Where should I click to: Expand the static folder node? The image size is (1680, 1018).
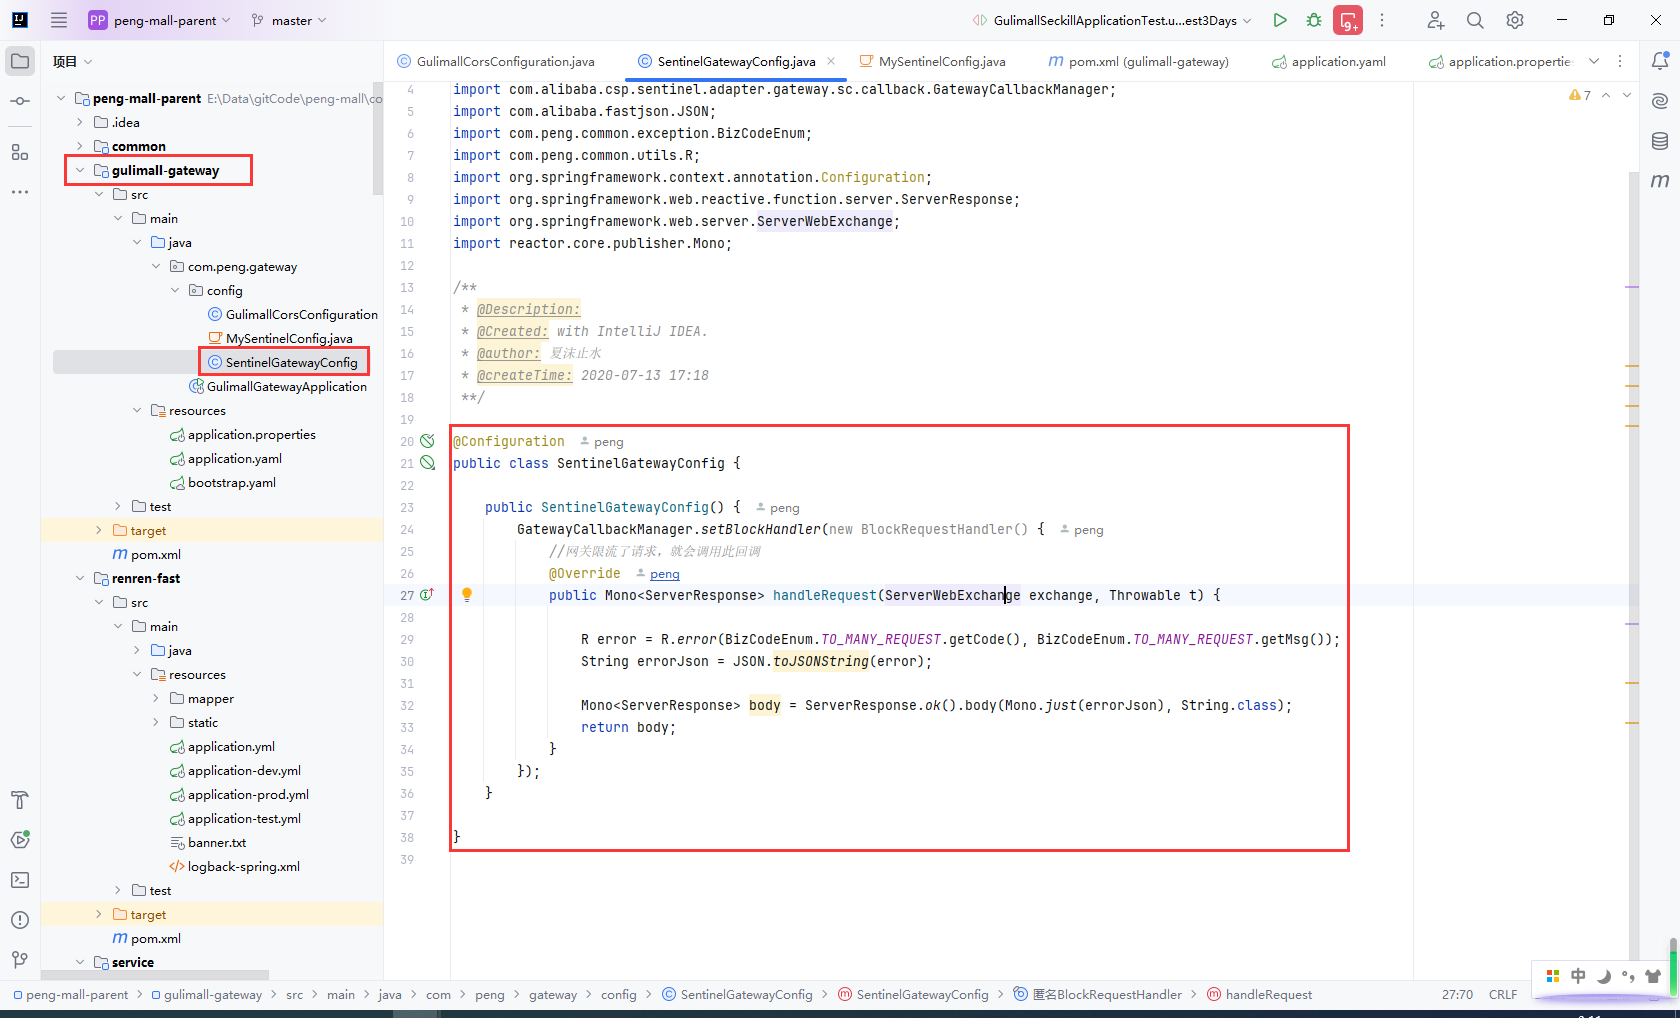[156, 722]
